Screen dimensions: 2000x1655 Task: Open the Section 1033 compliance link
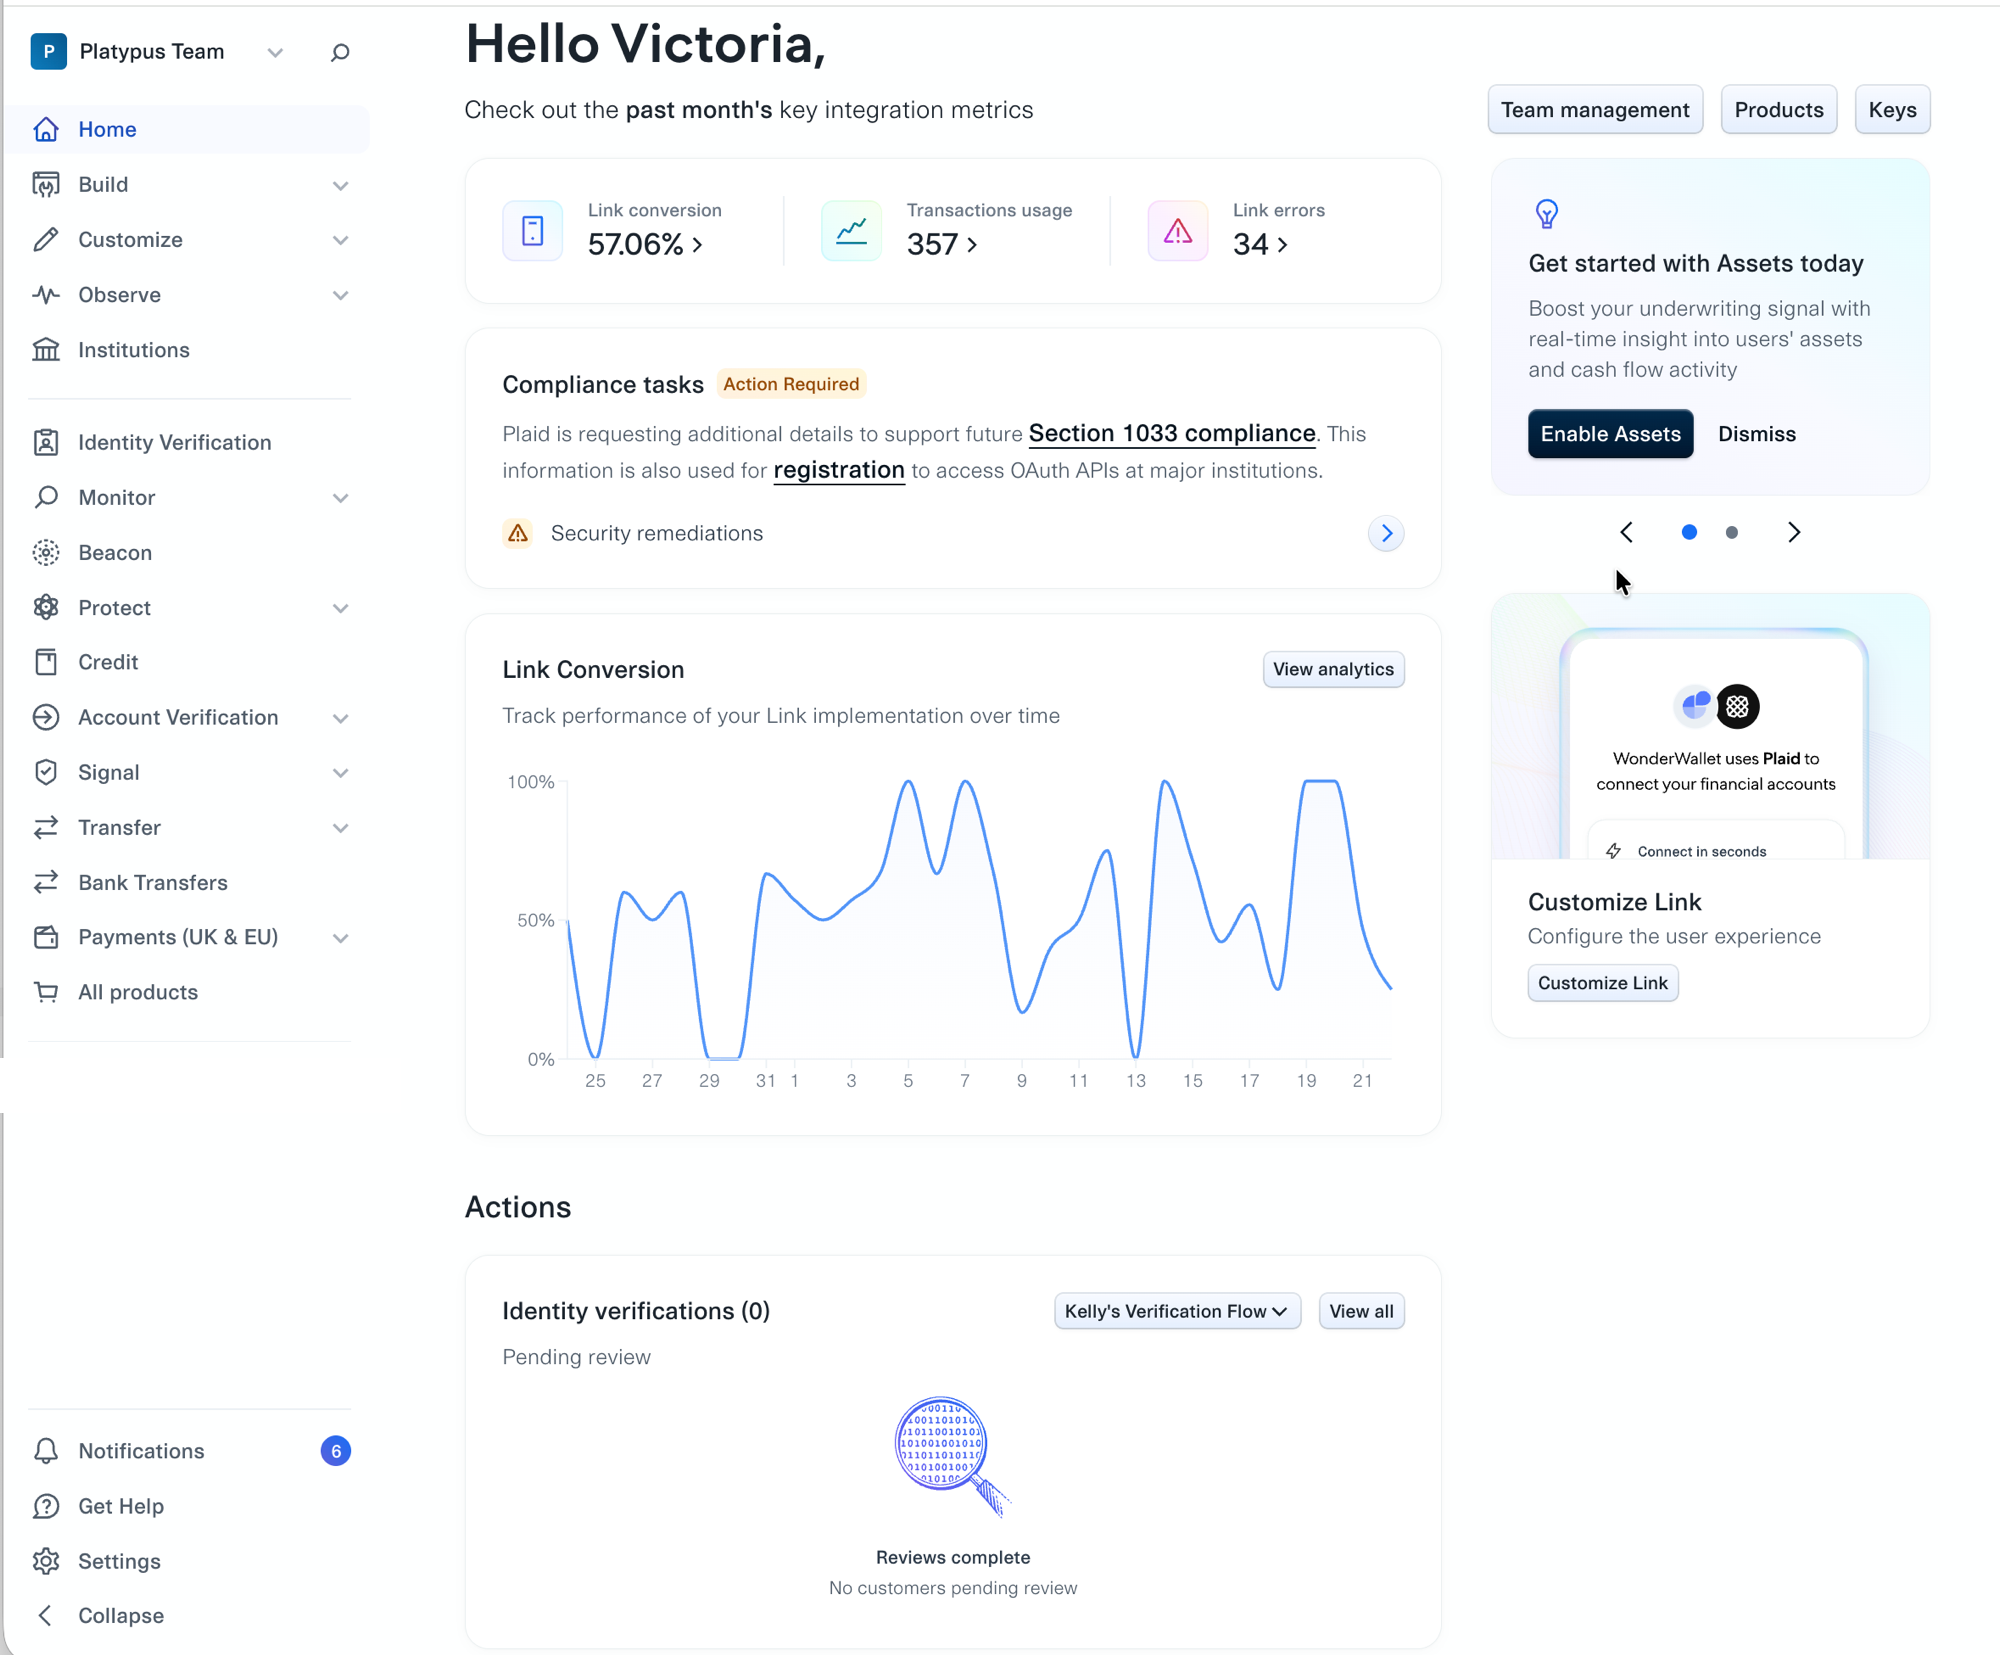(x=1171, y=433)
